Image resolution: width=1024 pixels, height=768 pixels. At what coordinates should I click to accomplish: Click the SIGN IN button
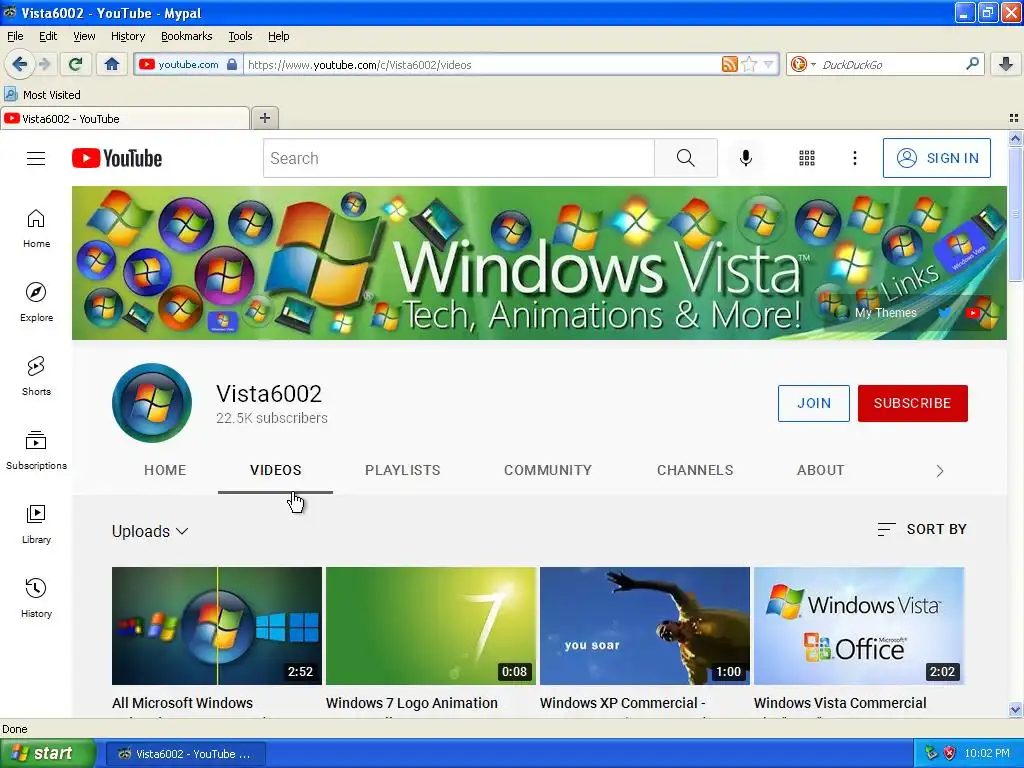(x=936, y=158)
